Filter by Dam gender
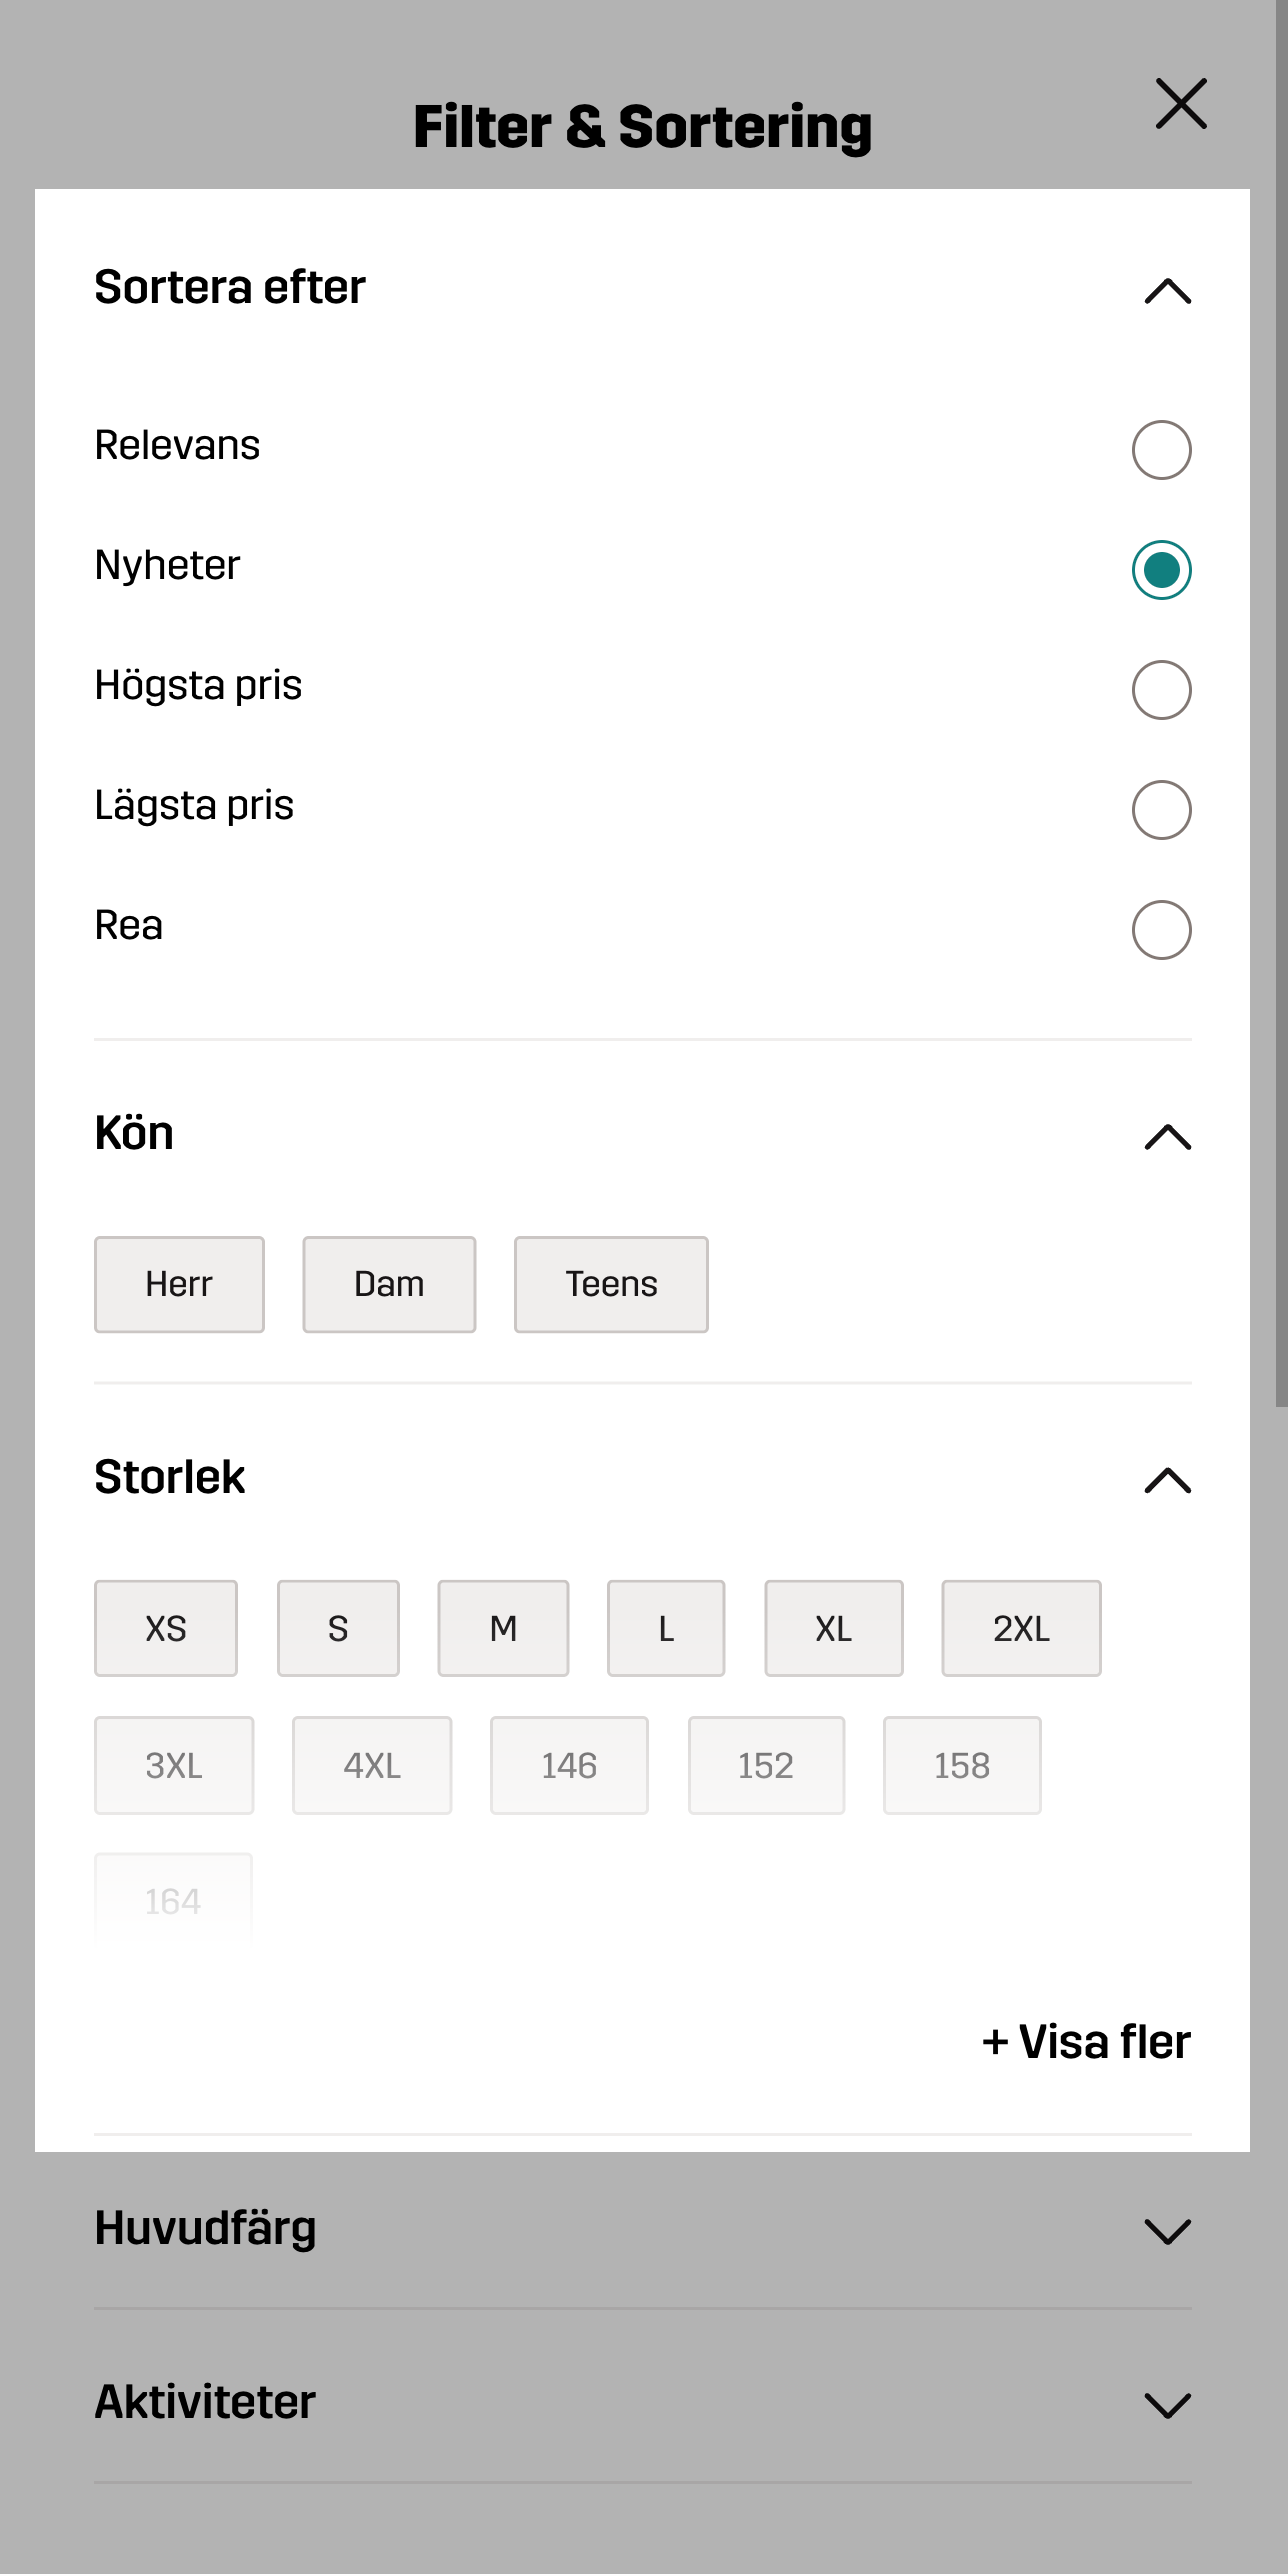The width and height of the screenshot is (1288, 2574). pyautogui.click(x=389, y=1285)
